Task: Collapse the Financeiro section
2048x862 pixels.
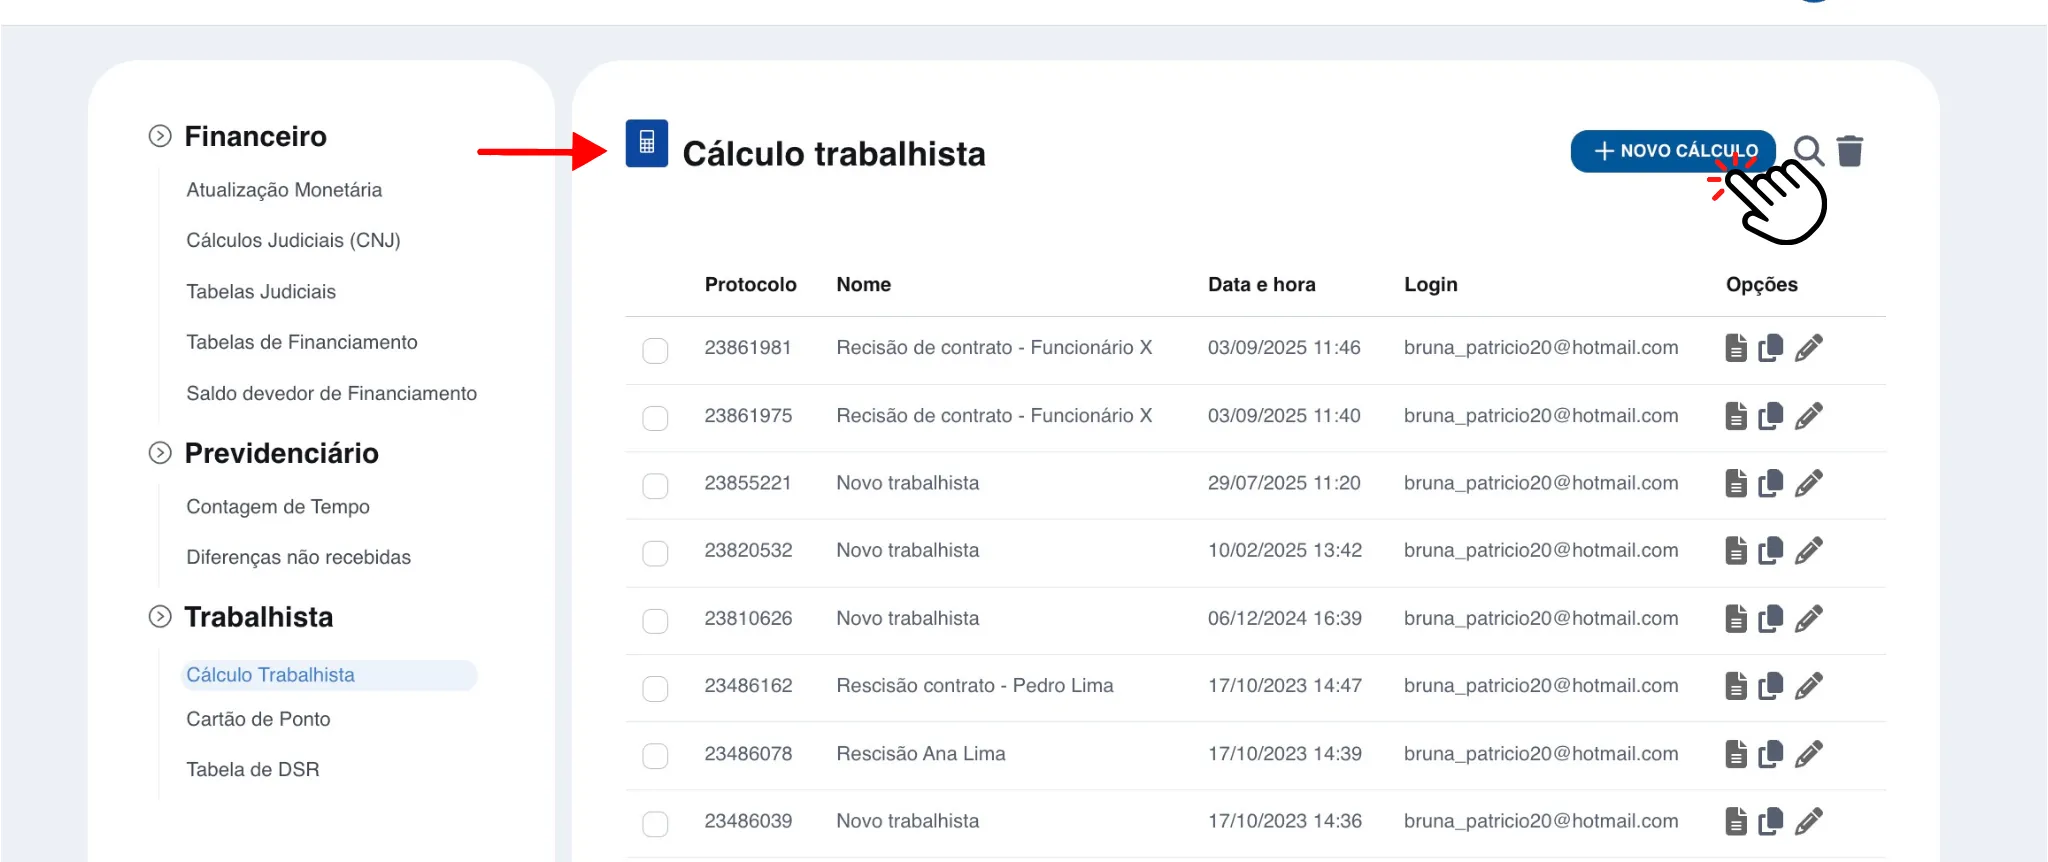Action: click(160, 136)
